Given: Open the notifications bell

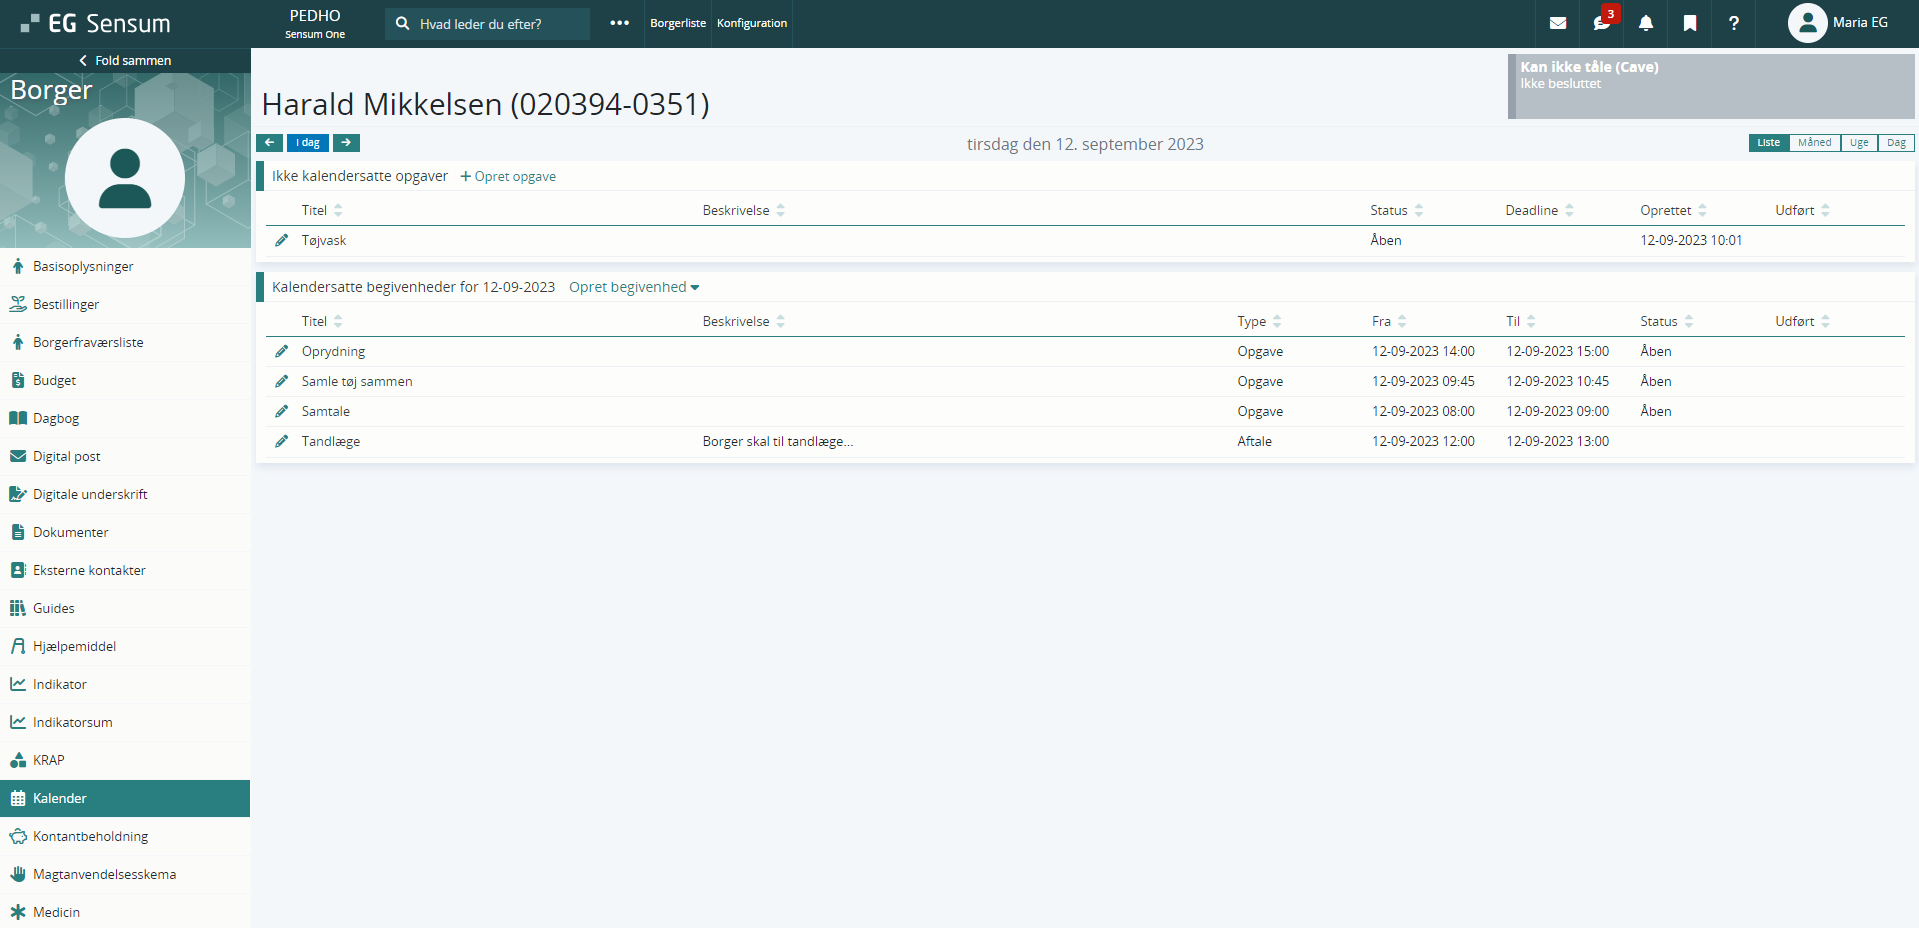Looking at the screenshot, I should coord(1645,23).
